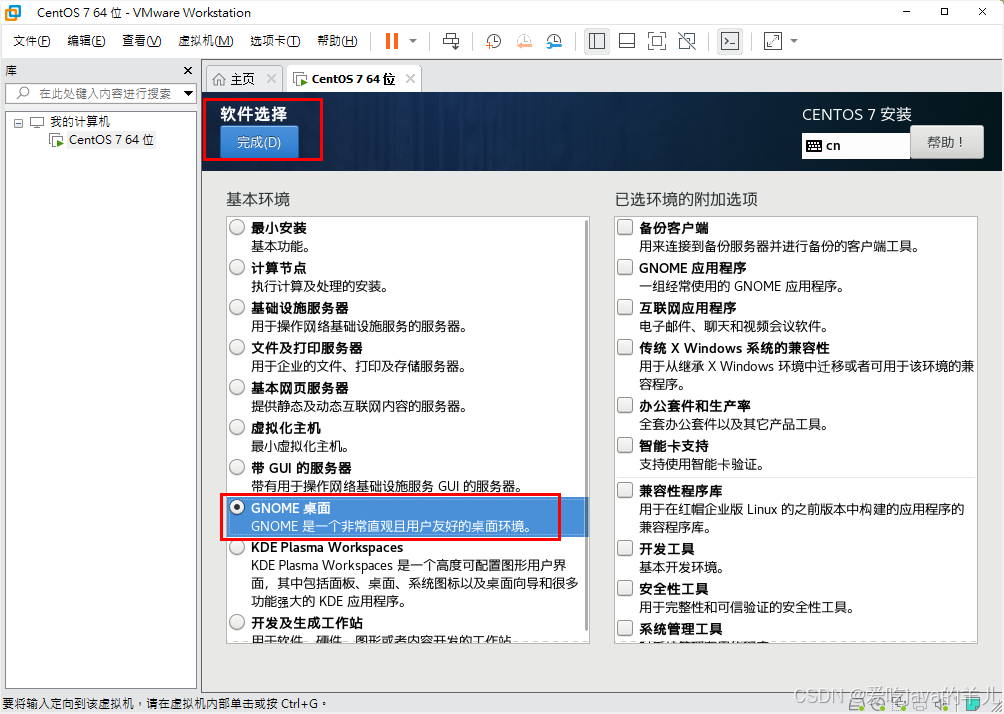Screen dimensions: 1004x714
Task: Select CentOS 7 64 位 in library tree
Action: coord(111,140)
